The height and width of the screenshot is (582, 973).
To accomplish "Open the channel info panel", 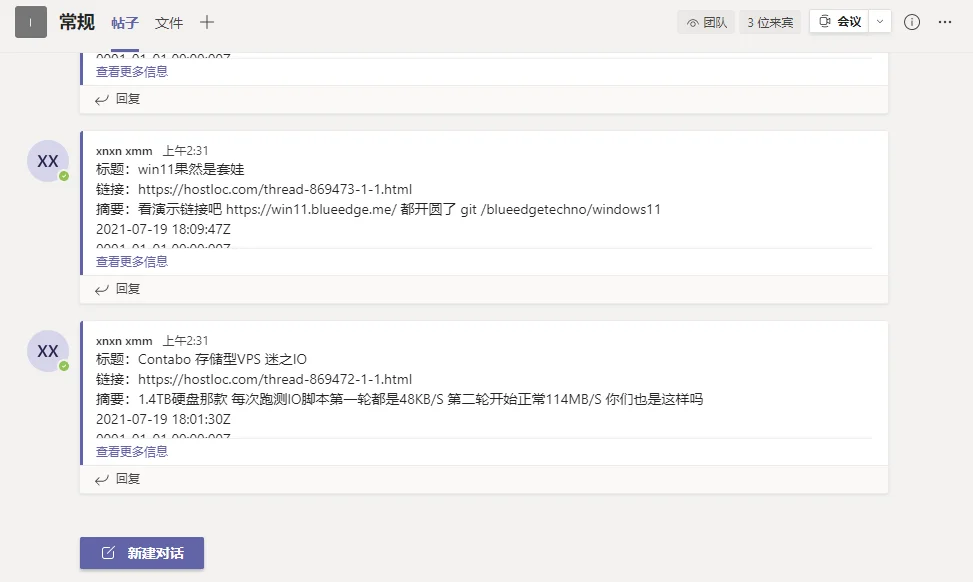I will click(911, 21).
